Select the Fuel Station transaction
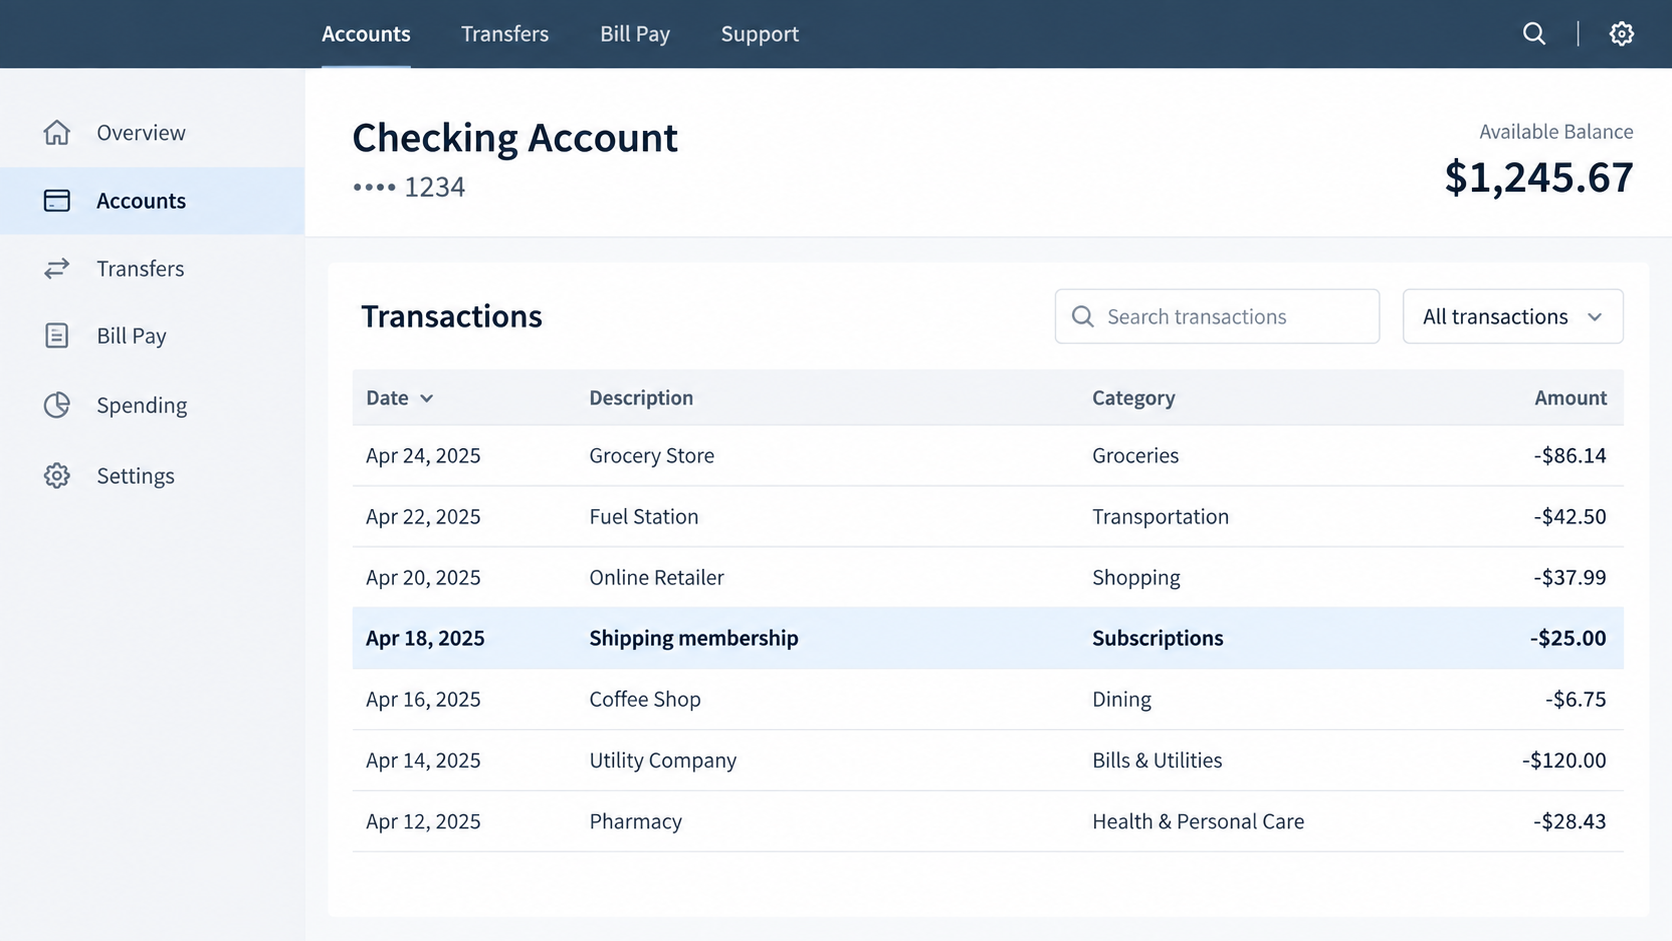 pyautogui.click(x=988, y=516)
